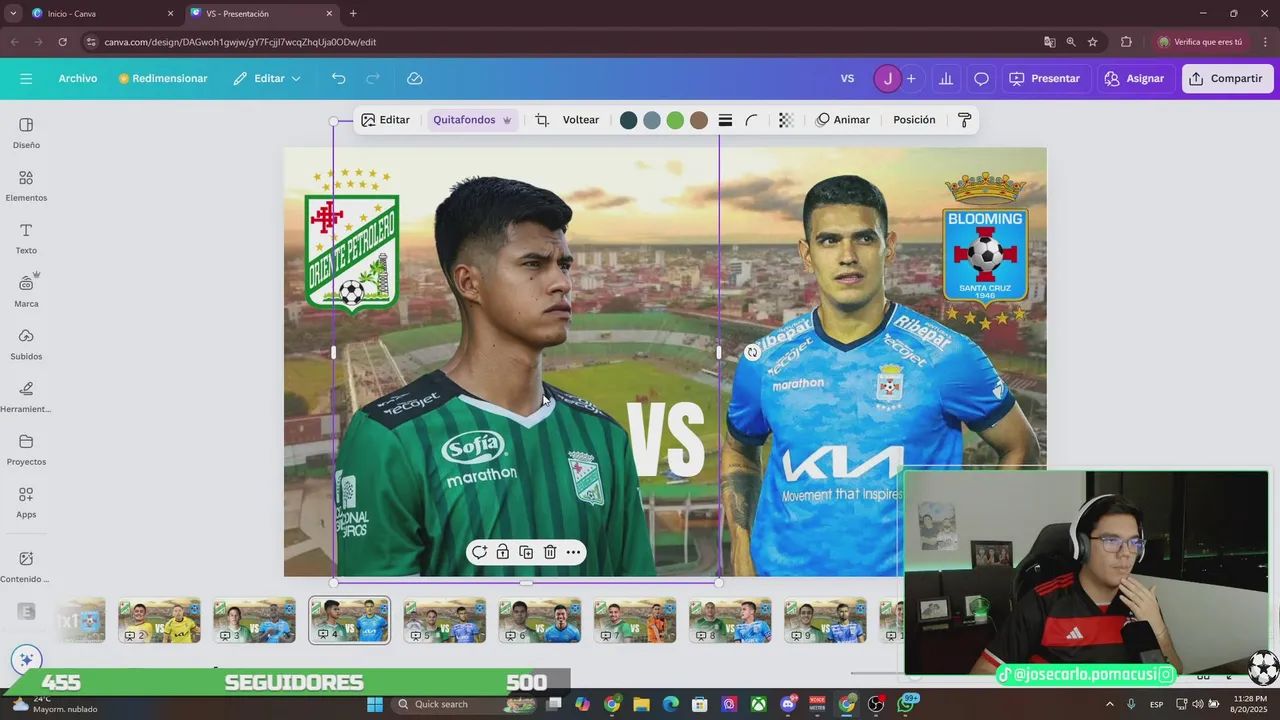The height and width of the screenshot is (720, 1280).
Task: Click the Presentar button
Action: pos(1045,78)
